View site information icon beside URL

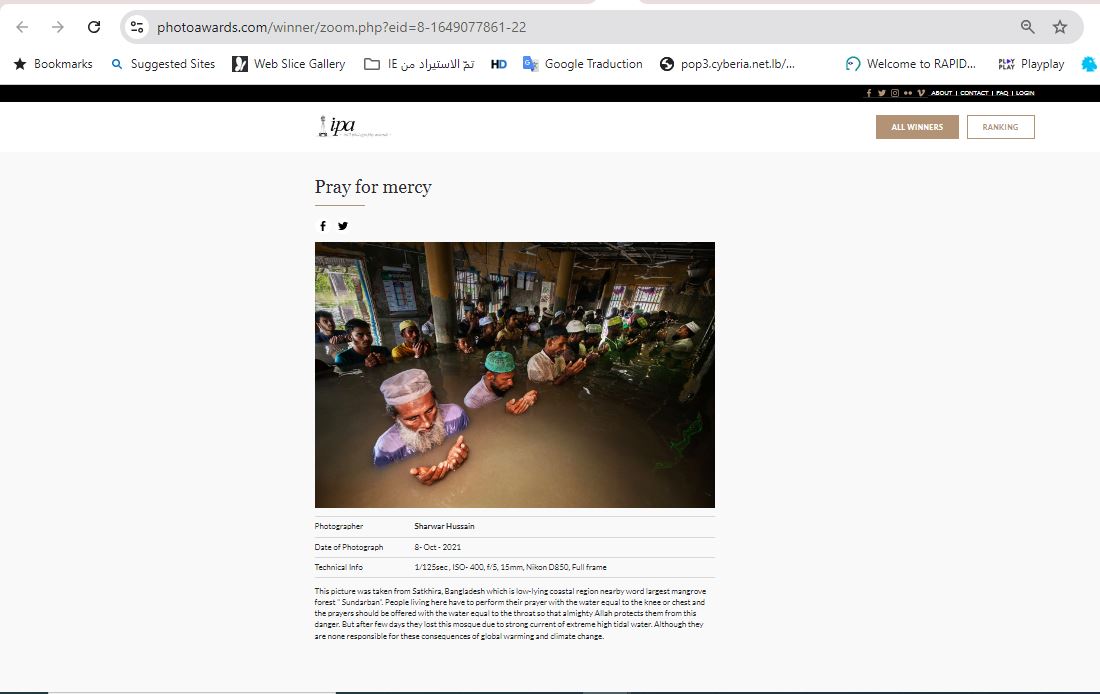pos(137,27)
